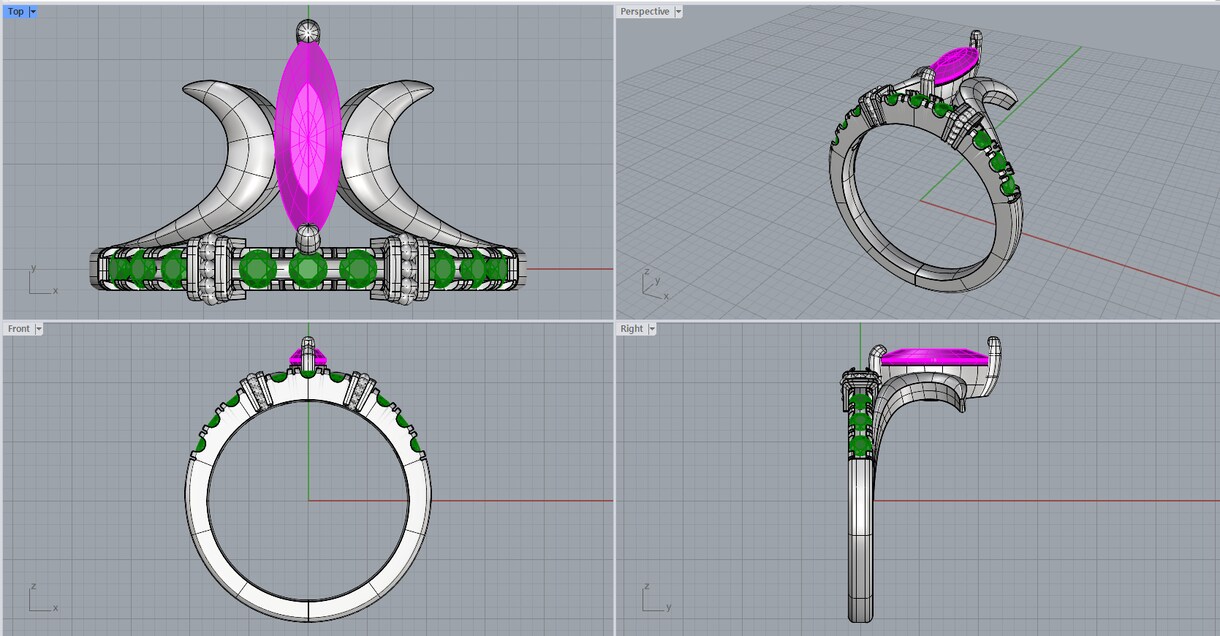This screenshot has height=636, width=1220.
Task: Select the upper prong above the marquise gem
Action: click(308, 31)
